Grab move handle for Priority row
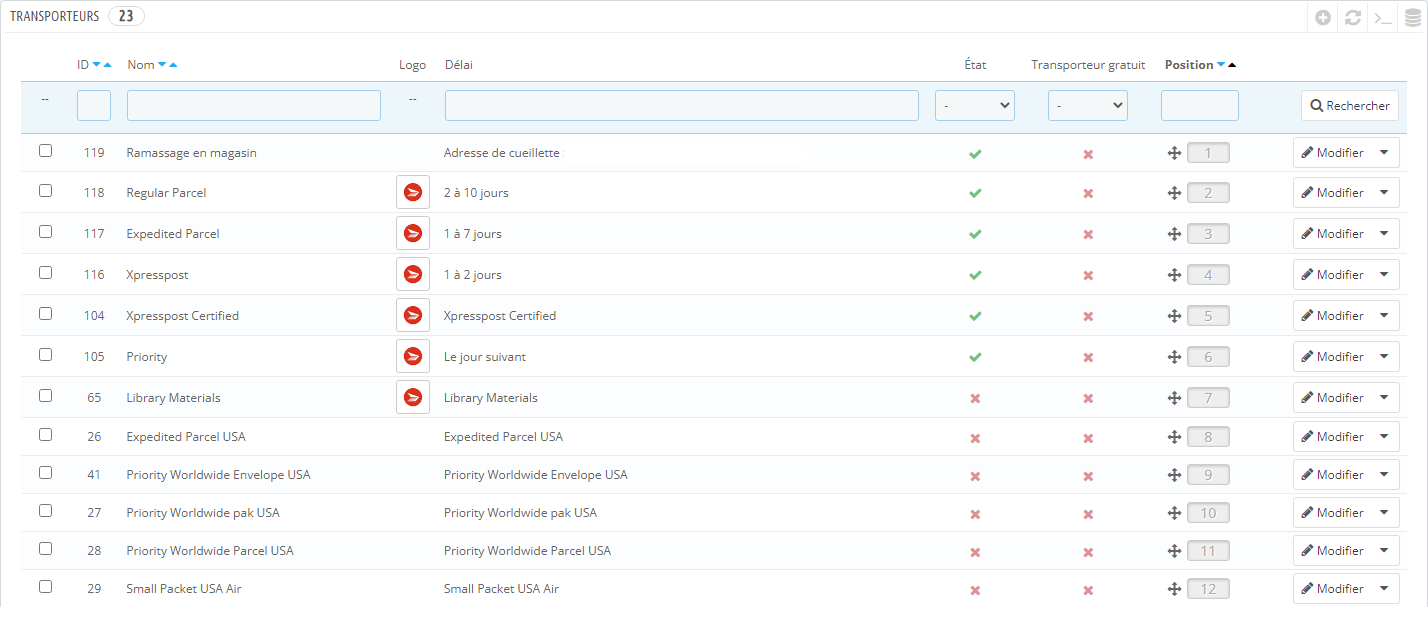 click(1174, 357)
